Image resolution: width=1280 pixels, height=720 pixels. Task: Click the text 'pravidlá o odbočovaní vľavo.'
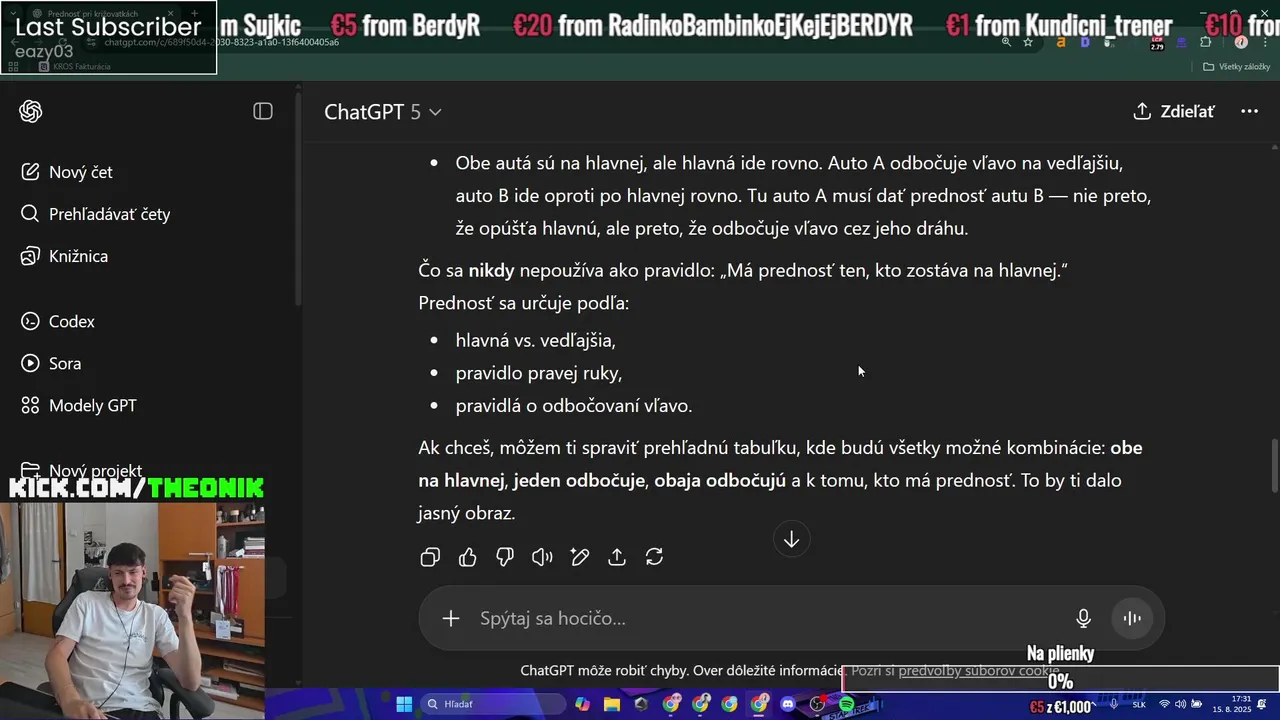(574, 406)
